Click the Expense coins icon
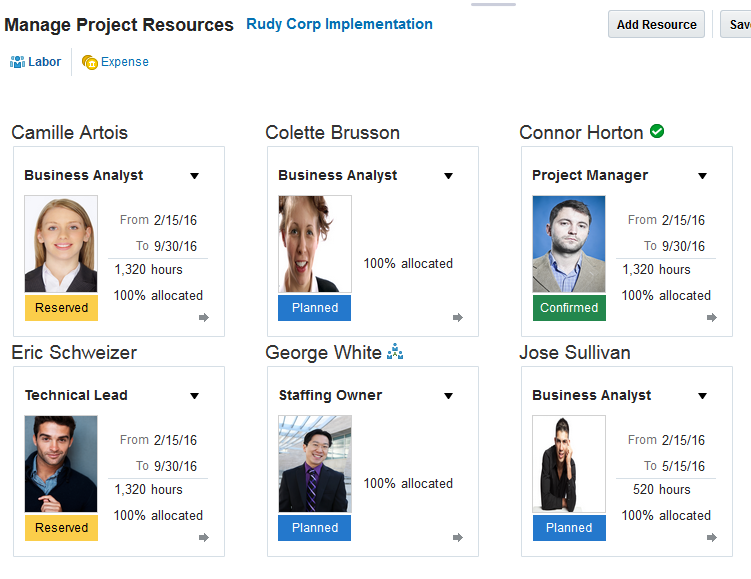The width and height of the screenshot is (751, 579). (89, 63)
